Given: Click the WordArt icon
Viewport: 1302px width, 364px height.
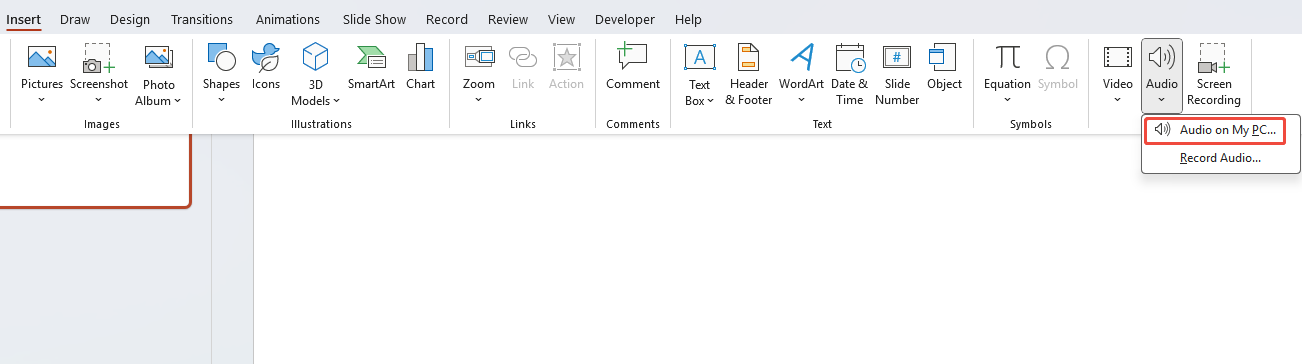Looking at the screenshot, I should click(x=801, y=58).
